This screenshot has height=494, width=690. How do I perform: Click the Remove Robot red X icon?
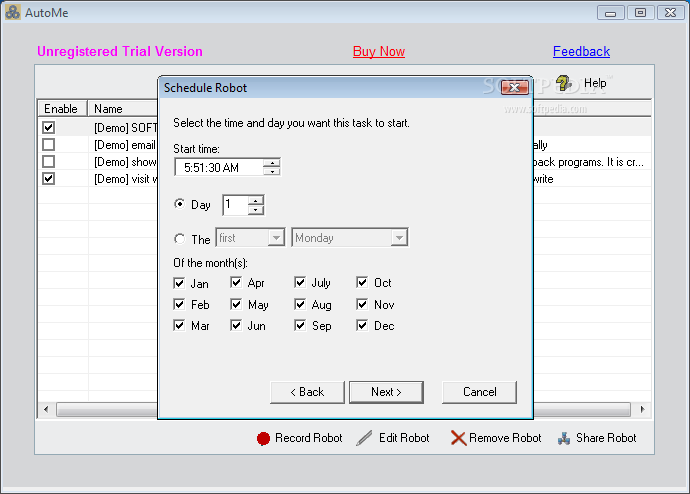pos(458,438)
